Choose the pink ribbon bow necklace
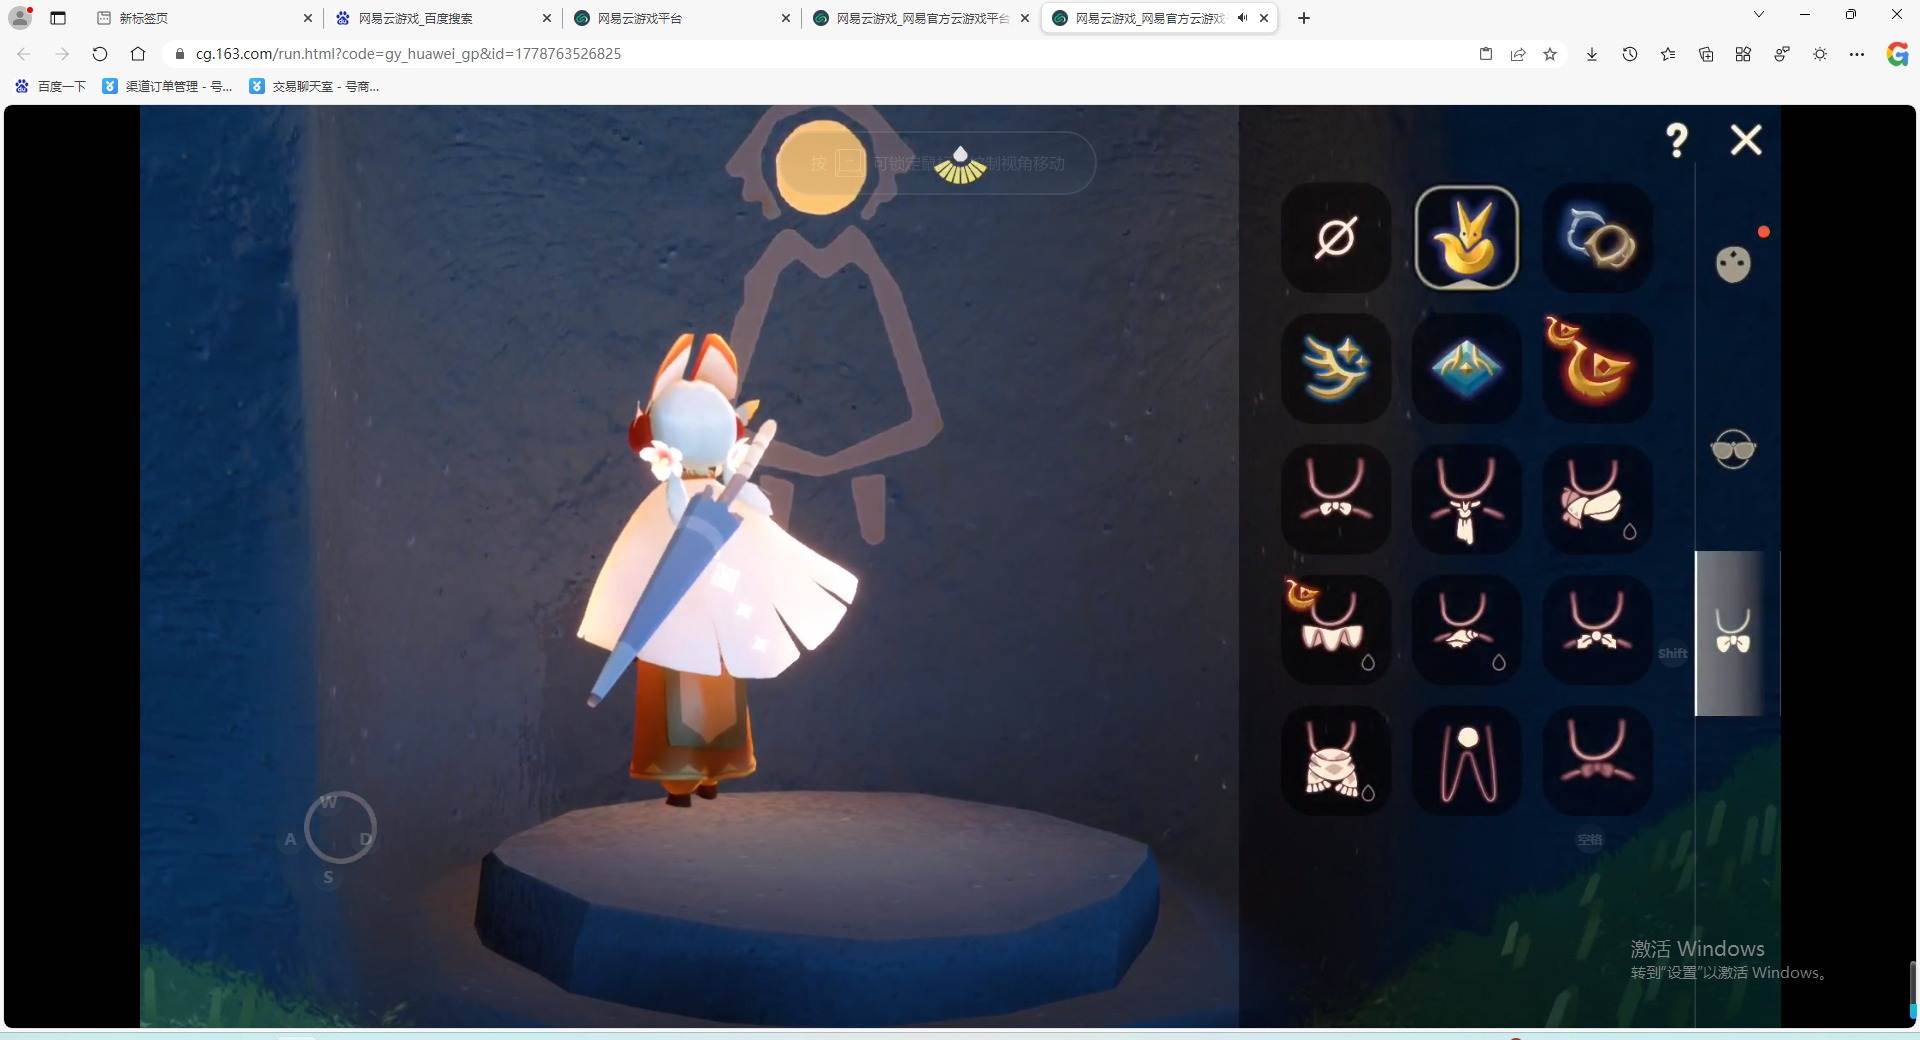The image size is (1920, 1040). 1598,761
